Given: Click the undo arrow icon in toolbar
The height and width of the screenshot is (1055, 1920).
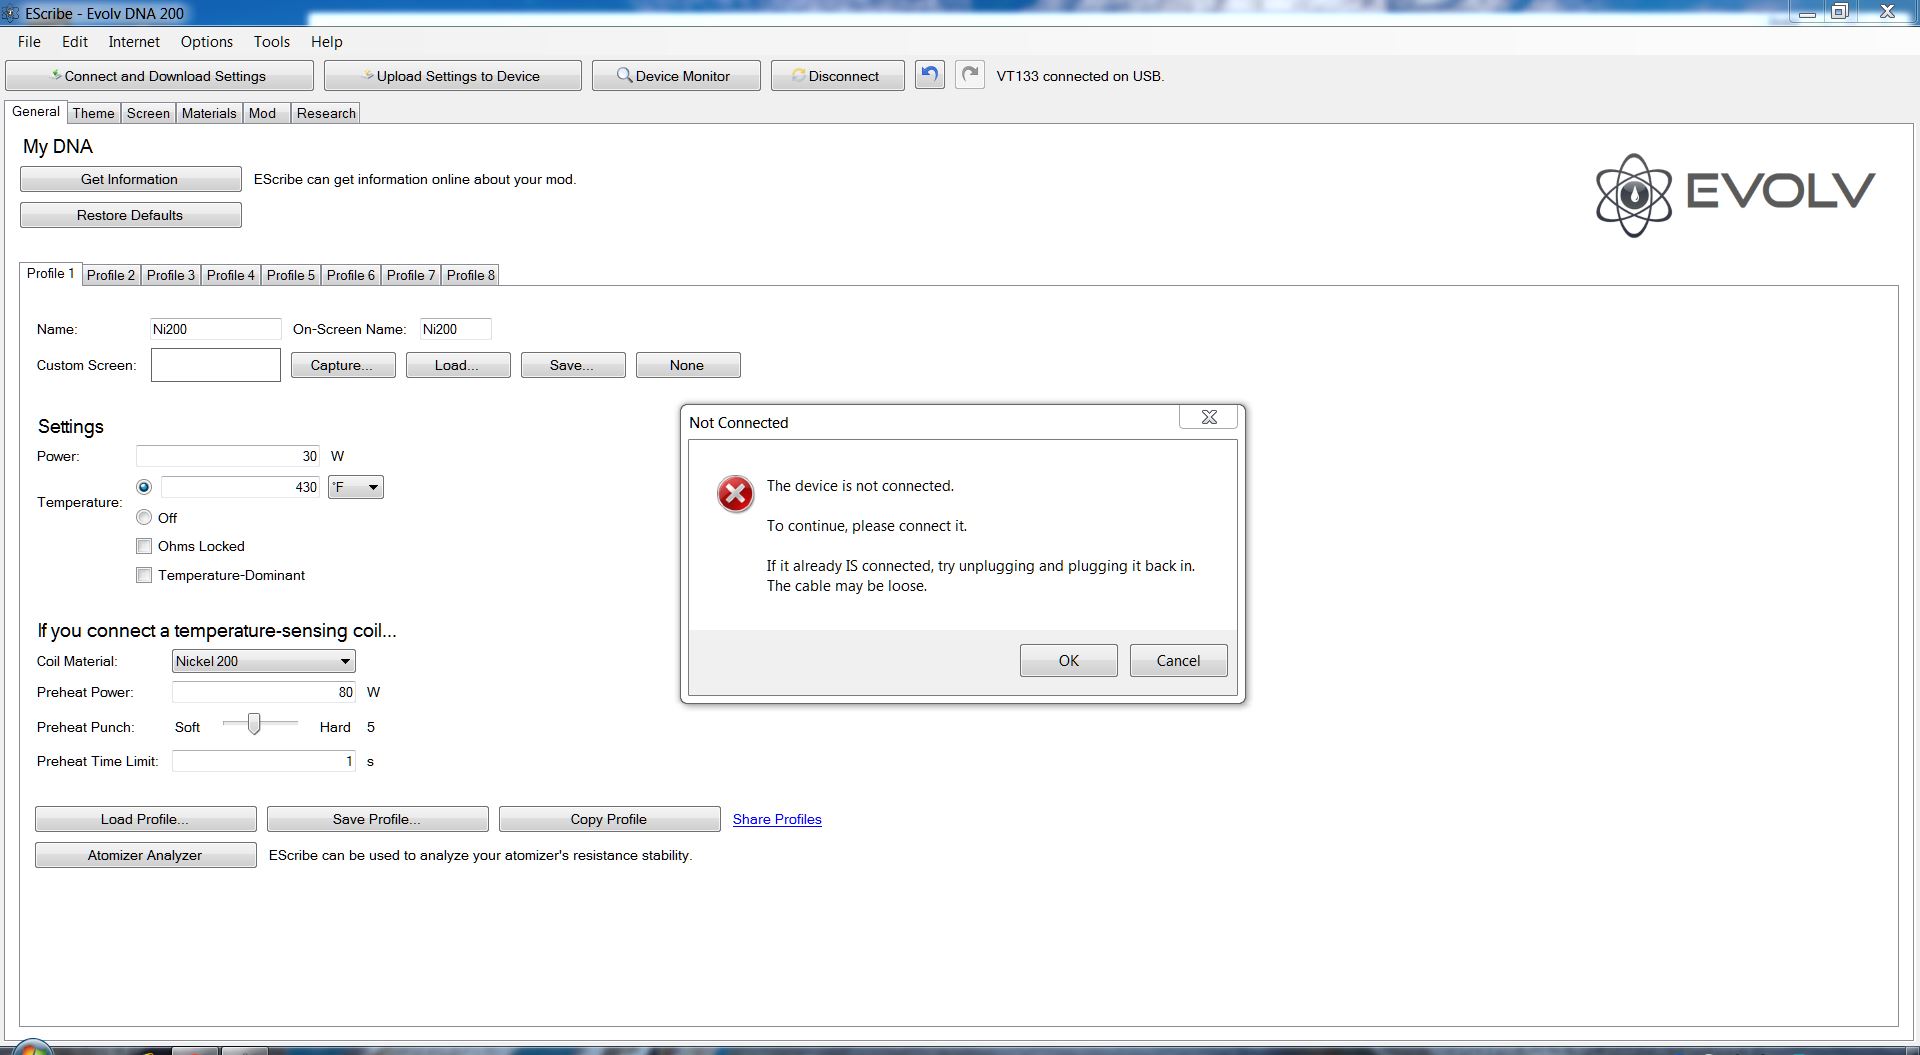Looking at the screenshot, I should pyautogui.click(x=929, y=75).
